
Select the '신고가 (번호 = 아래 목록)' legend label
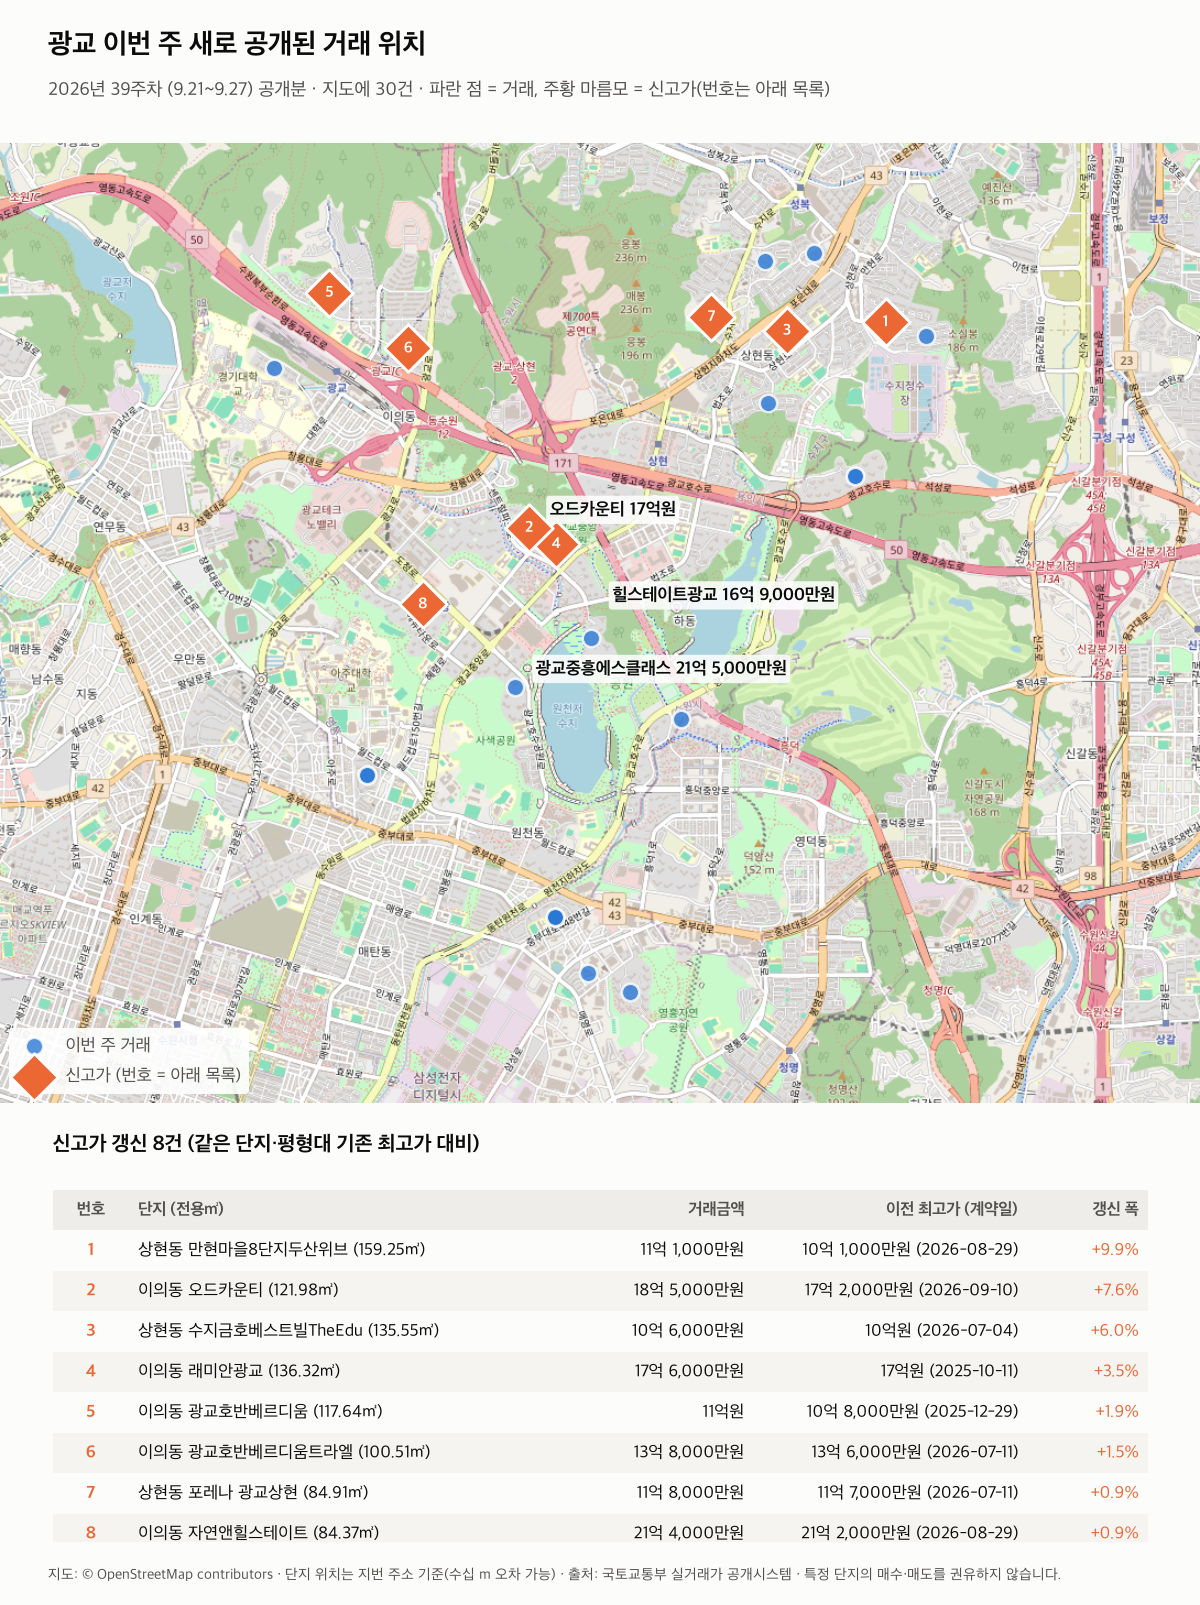coord(153,1075)
